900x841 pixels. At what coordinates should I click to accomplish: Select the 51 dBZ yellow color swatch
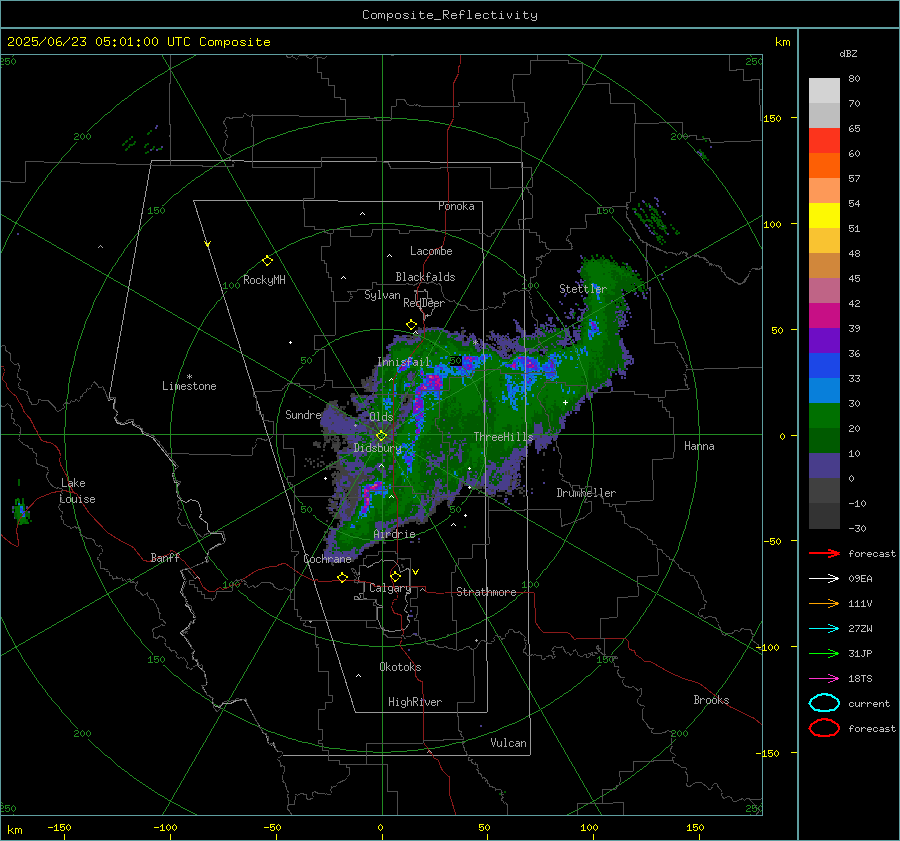click(824, 215)
